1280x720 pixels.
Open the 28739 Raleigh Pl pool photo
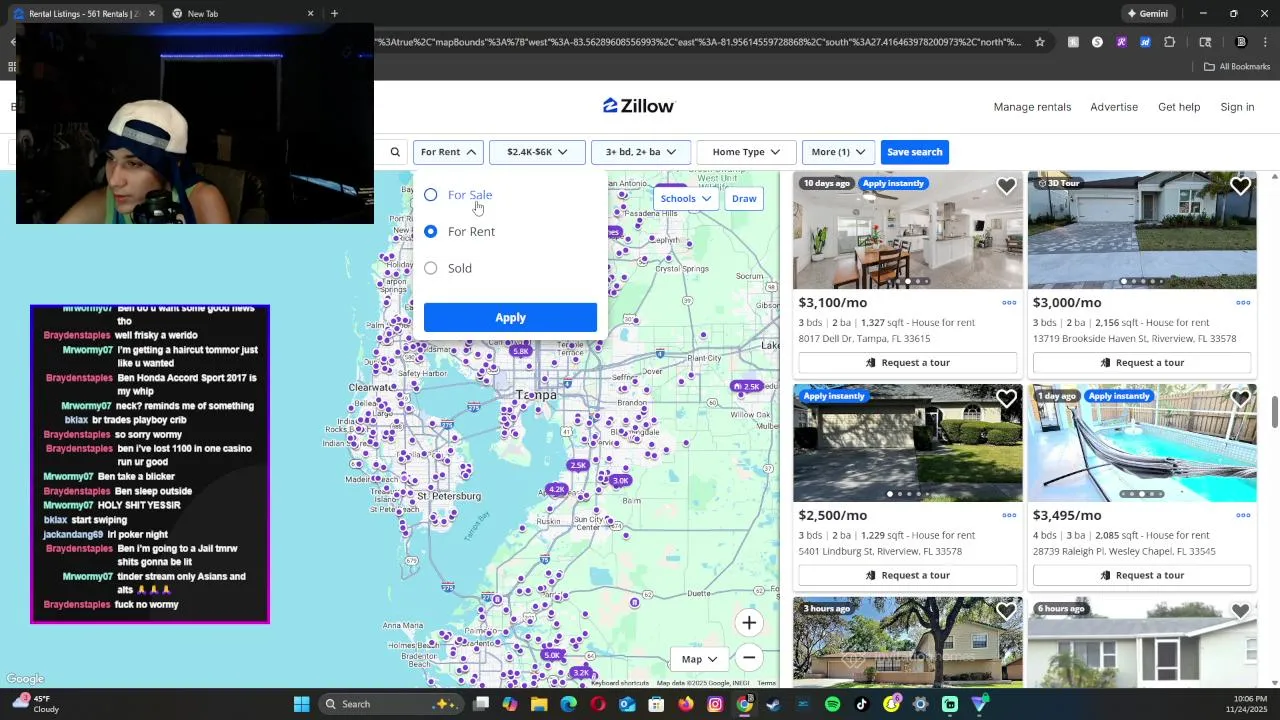(x=1142, y=443)
